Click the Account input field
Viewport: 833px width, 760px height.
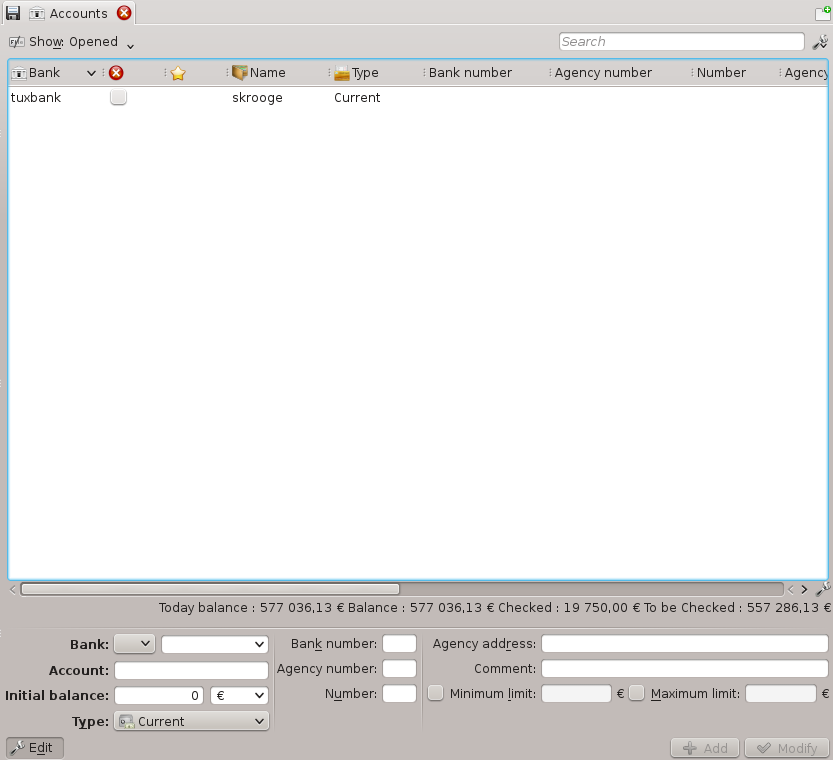191,670
